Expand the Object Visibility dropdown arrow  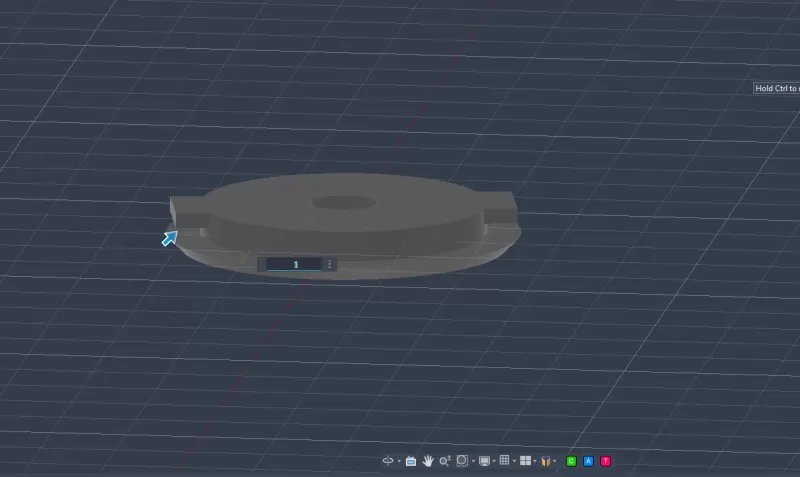coord(555,462)
